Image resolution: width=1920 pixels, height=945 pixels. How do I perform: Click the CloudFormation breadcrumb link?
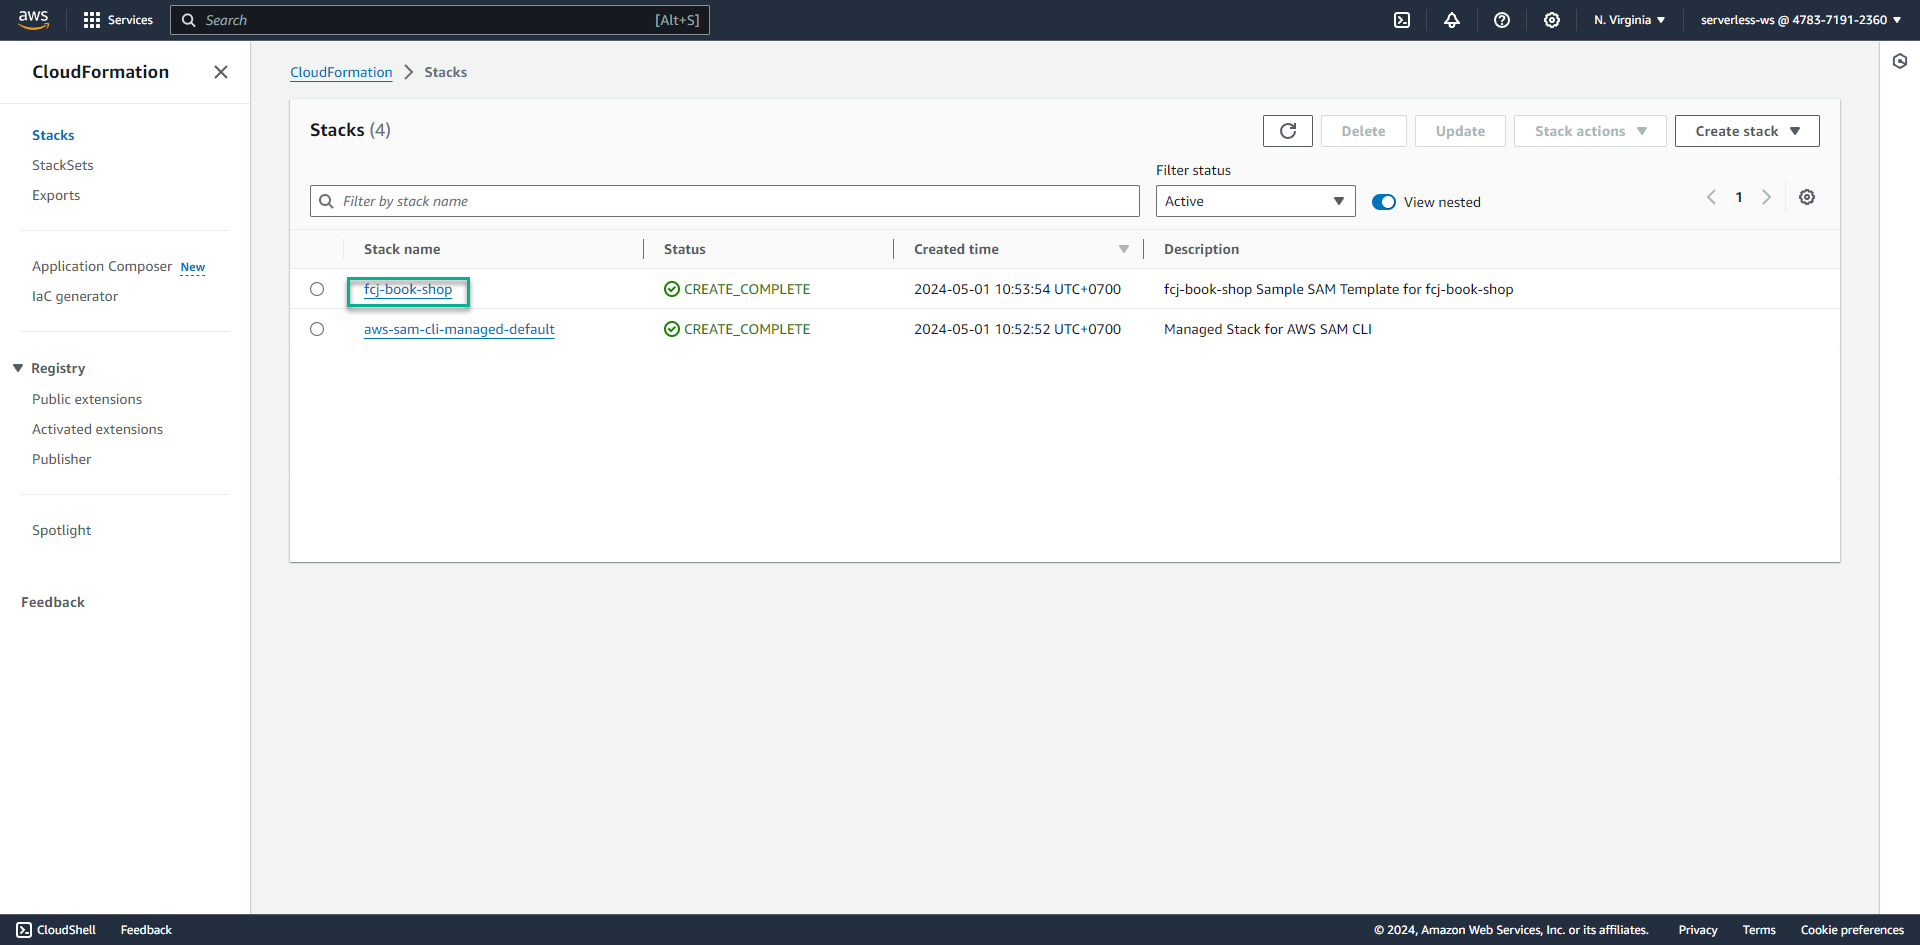click(341, 72)
